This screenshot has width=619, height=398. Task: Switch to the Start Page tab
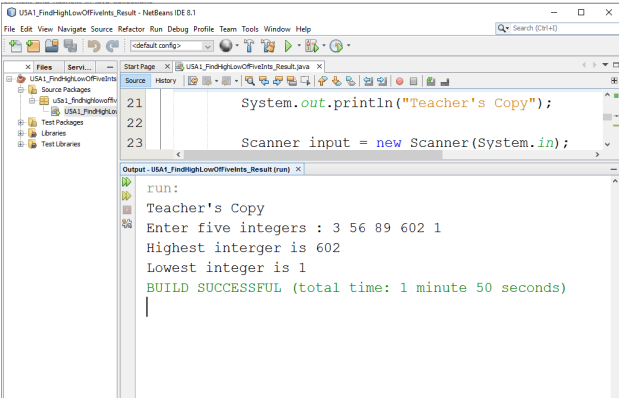139,67
